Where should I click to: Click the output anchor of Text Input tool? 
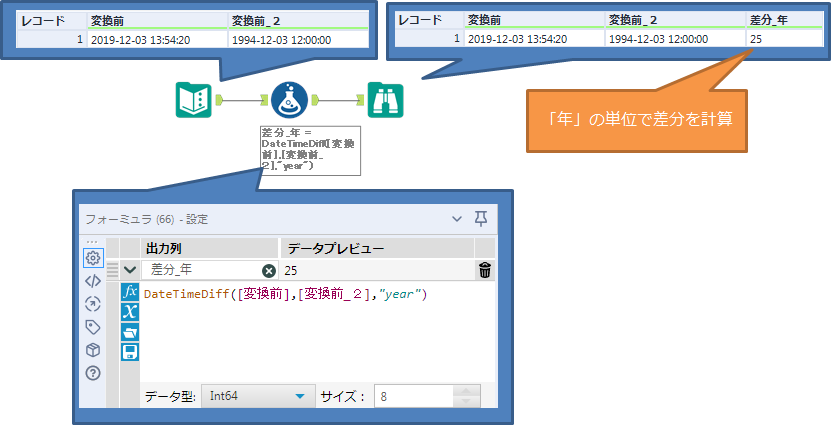(x=219, y=99)
